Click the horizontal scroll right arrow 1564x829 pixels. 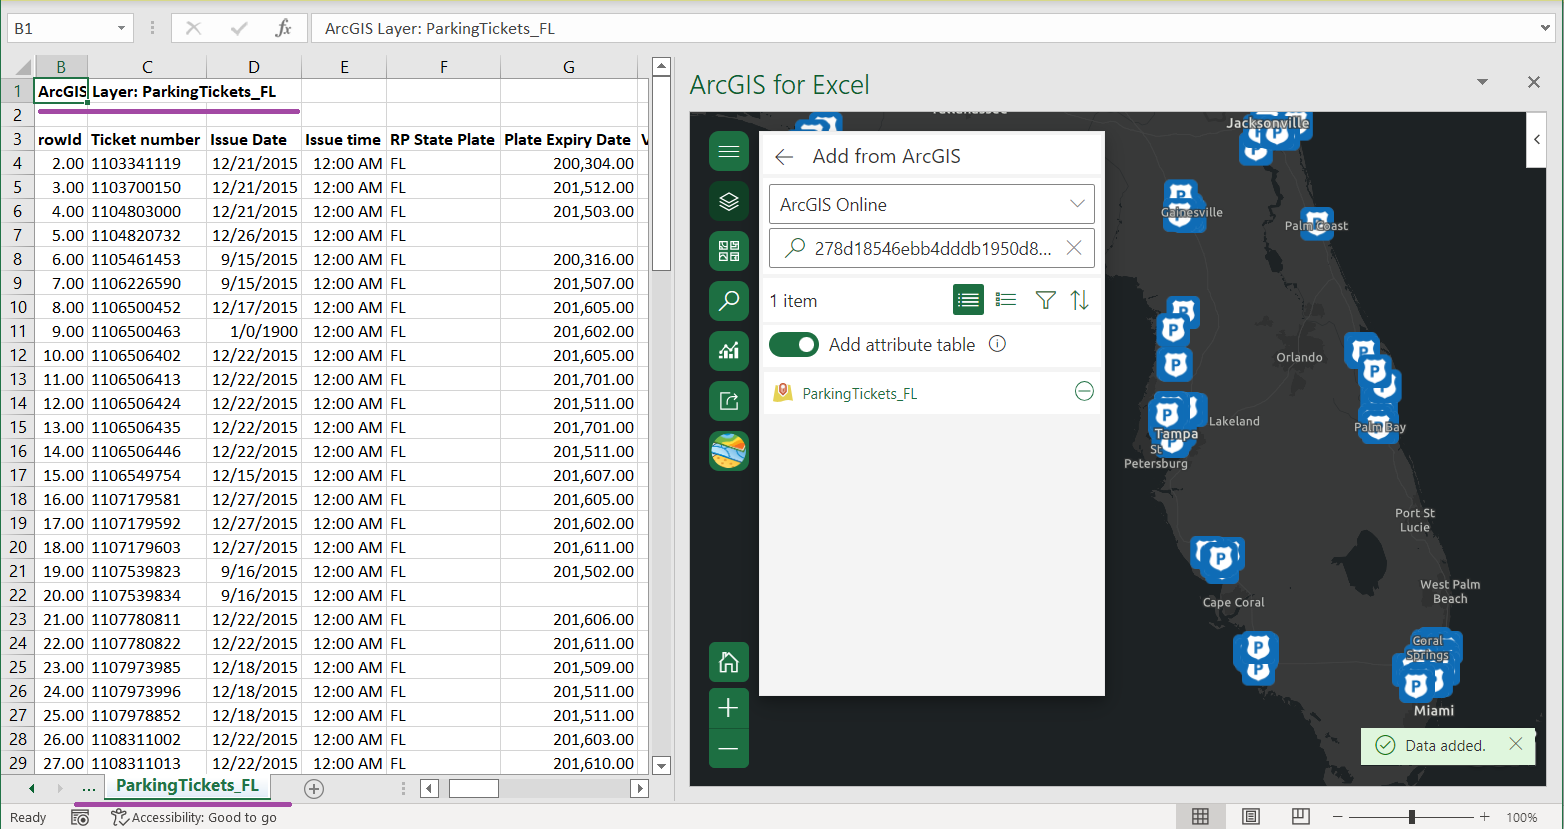(640, 789)
